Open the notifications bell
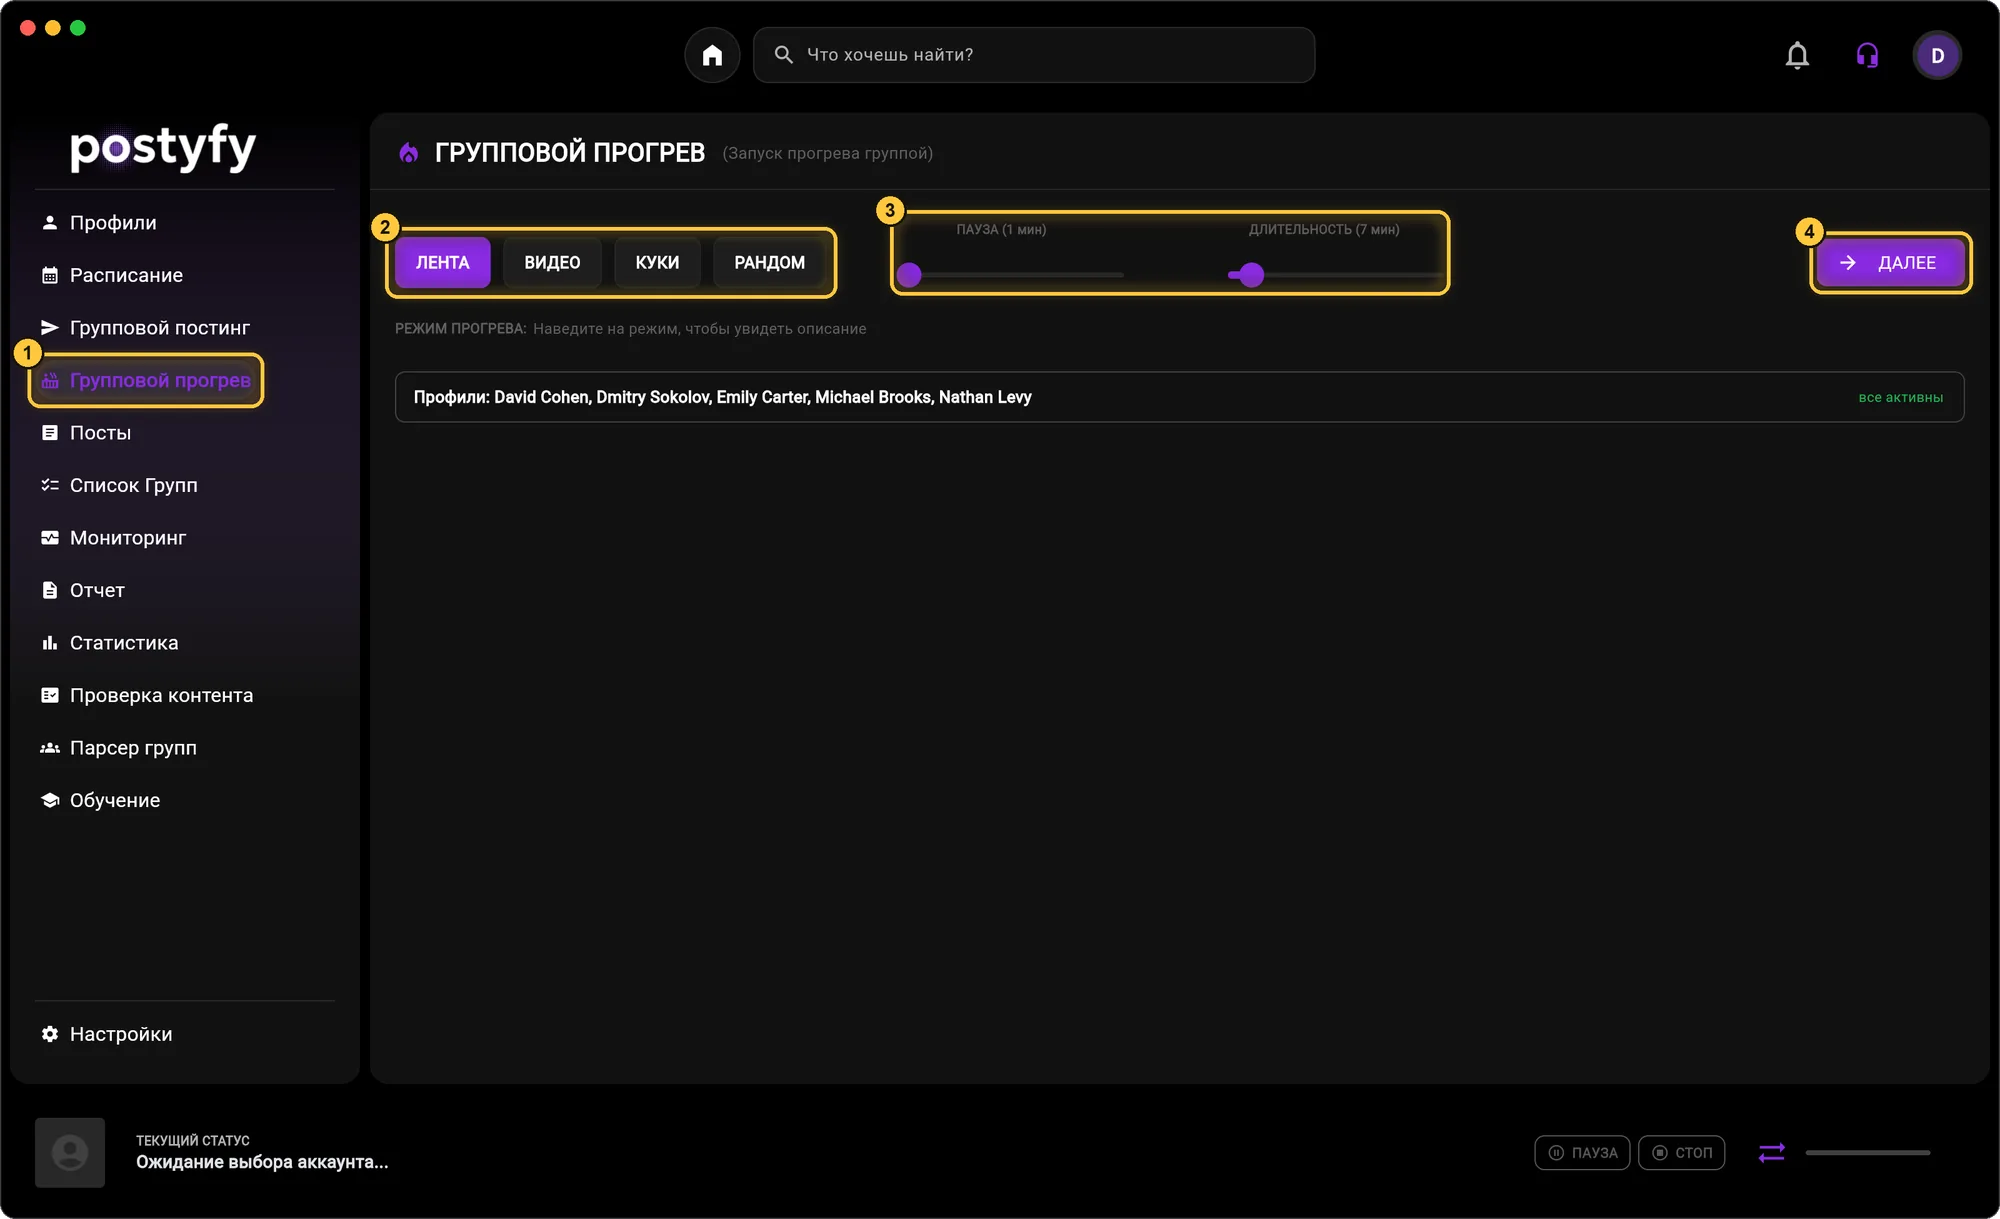This screenshot has width=2000, height=1219. pyautogui.click(x=1797, y=55)
